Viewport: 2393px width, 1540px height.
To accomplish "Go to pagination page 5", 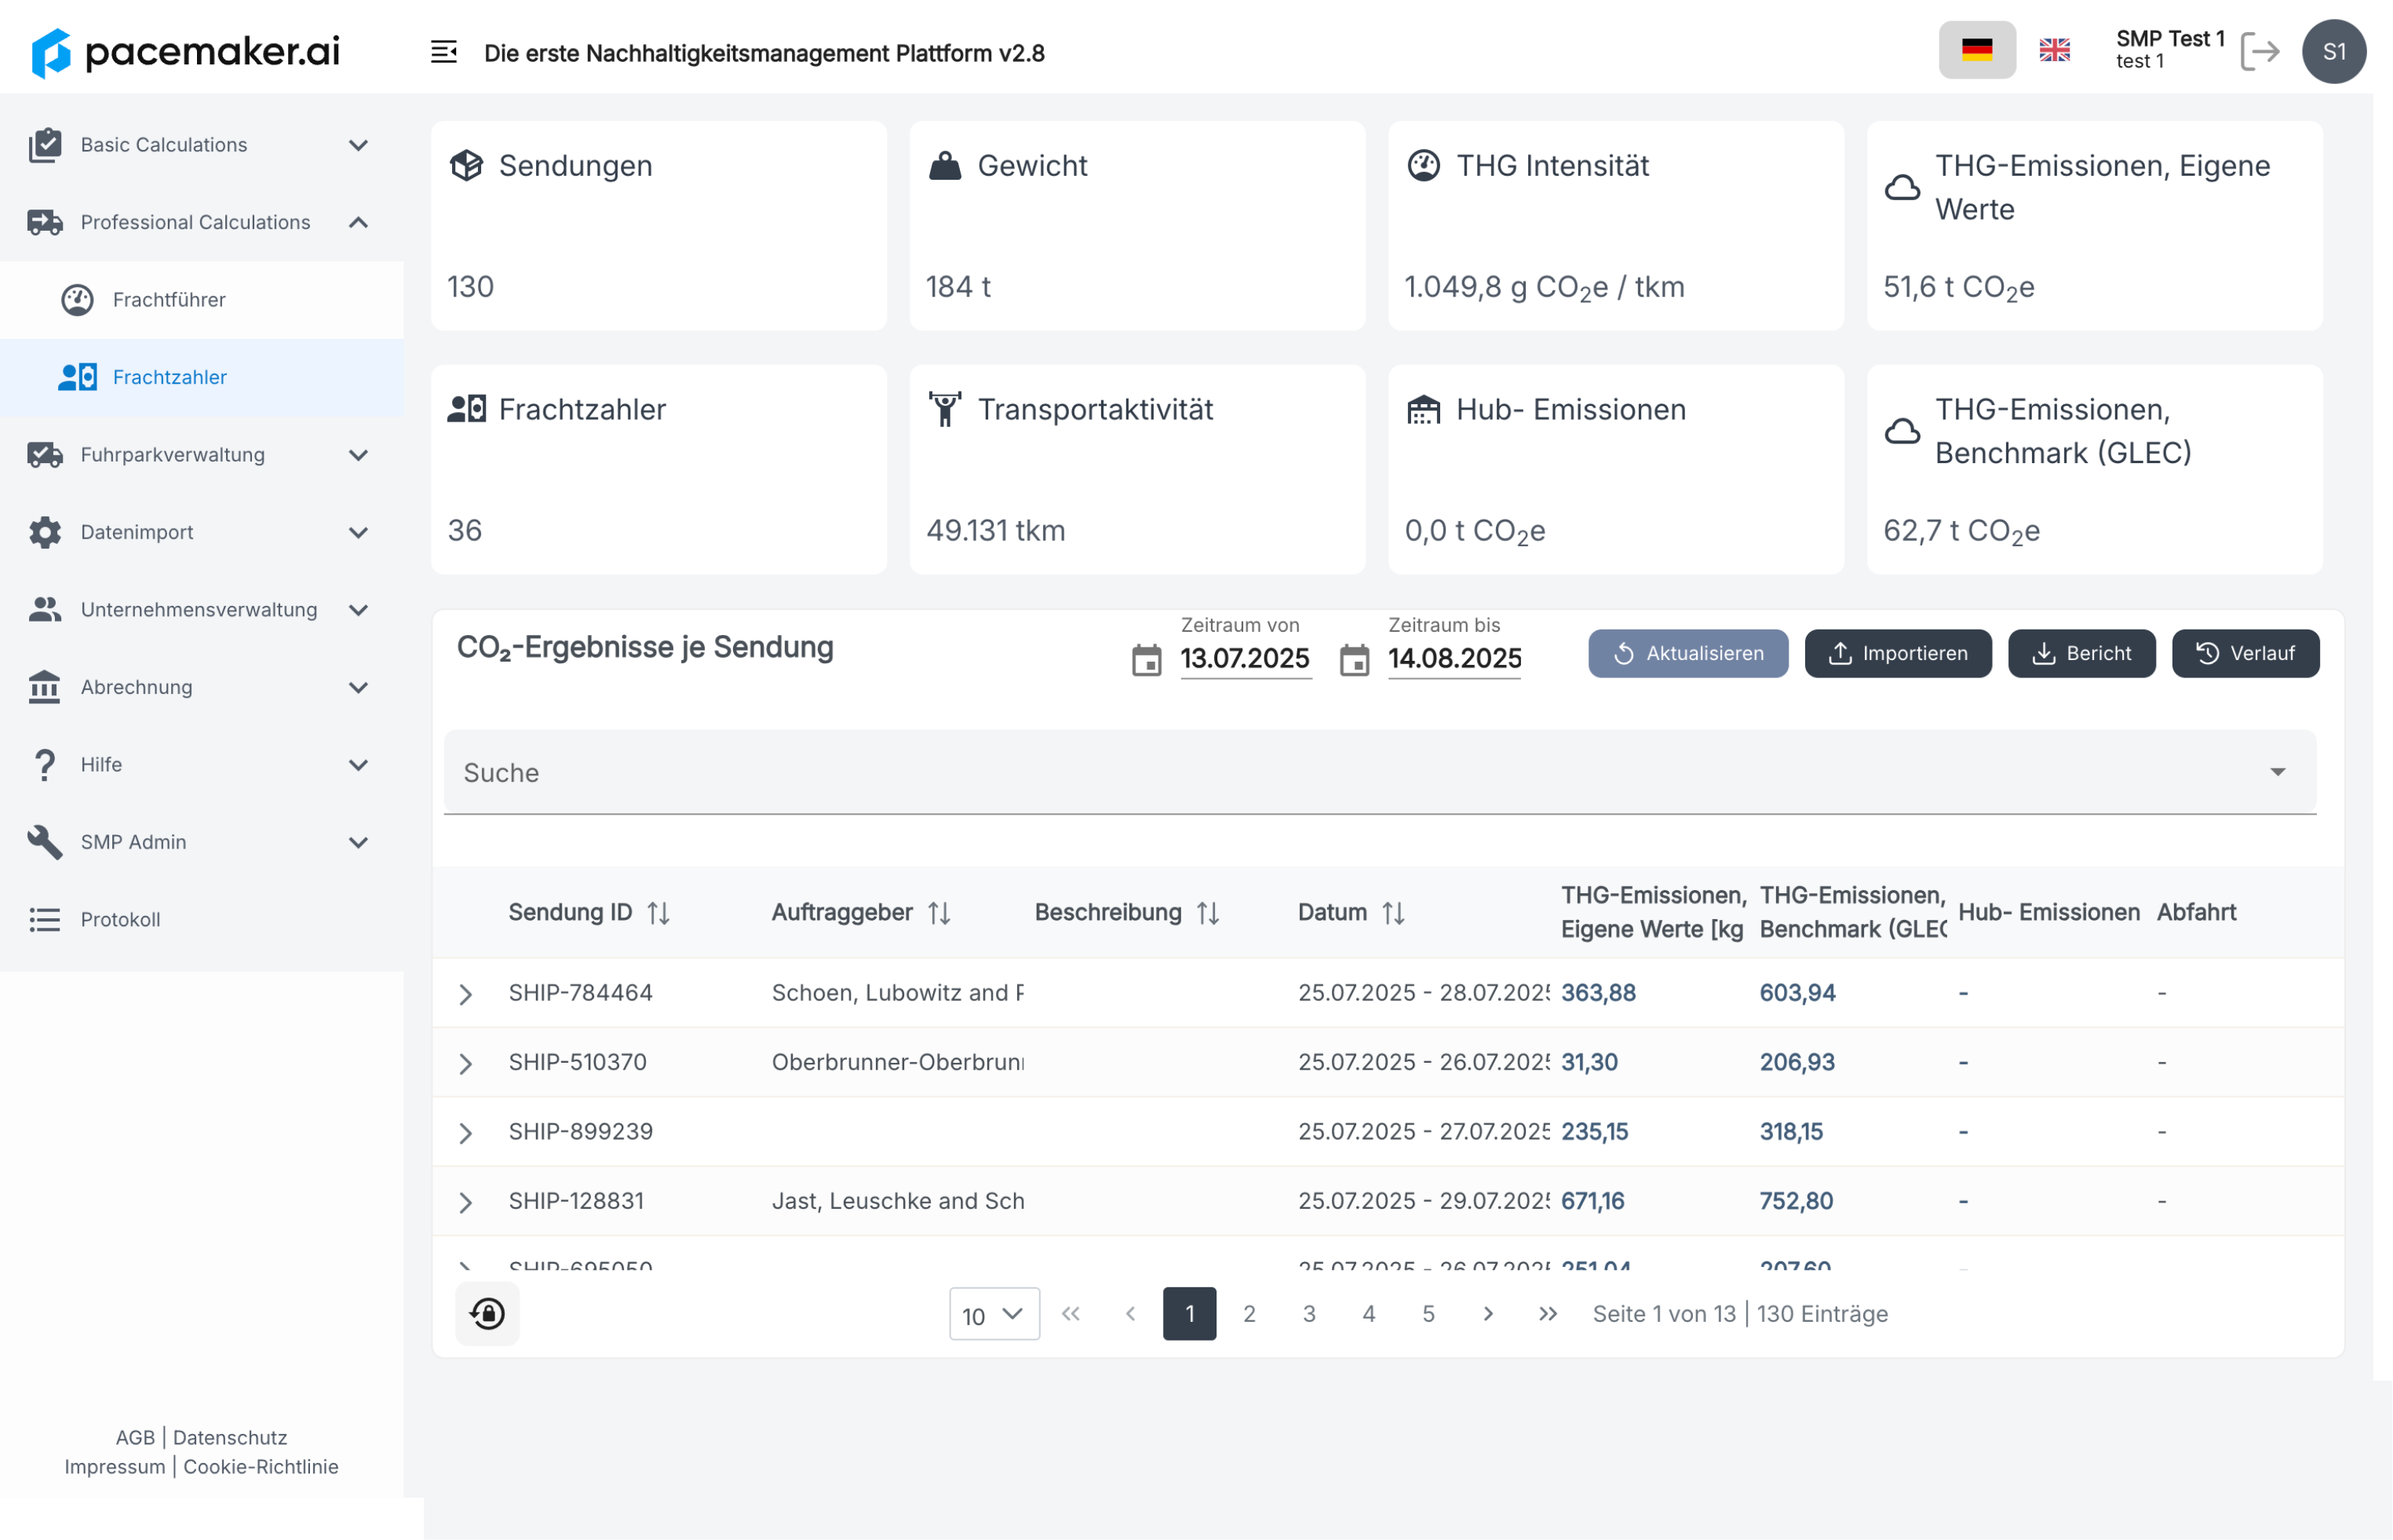I will point(1428,1314).
